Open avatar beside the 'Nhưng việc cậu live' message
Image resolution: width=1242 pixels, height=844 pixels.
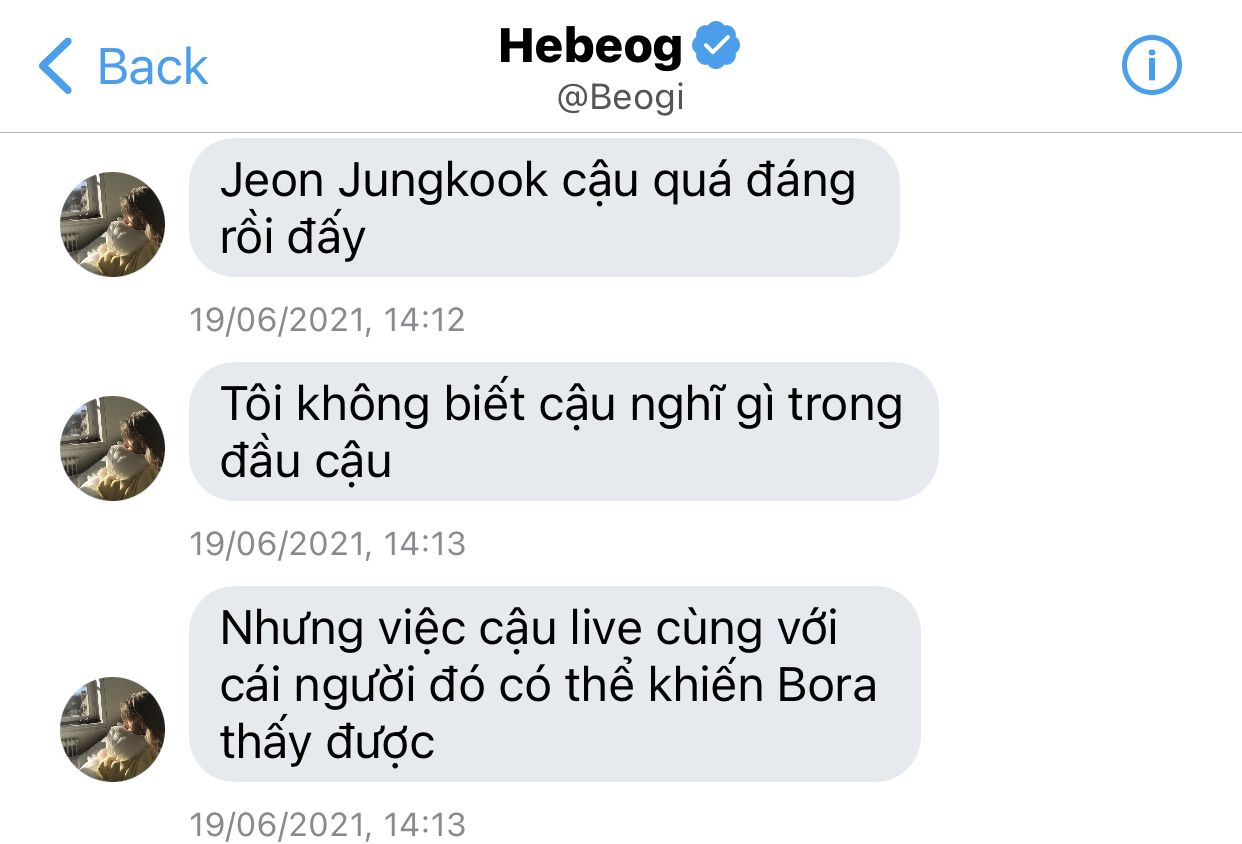[x=113, y=729]
